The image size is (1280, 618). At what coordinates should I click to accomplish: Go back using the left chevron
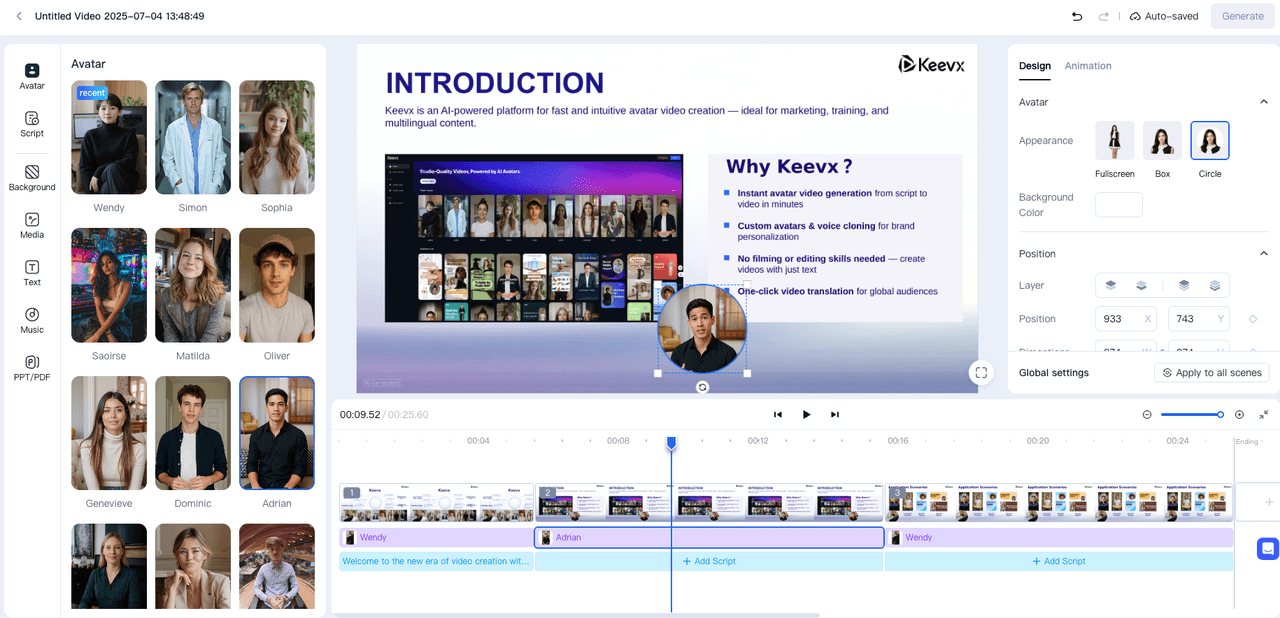tap(18, 16)
